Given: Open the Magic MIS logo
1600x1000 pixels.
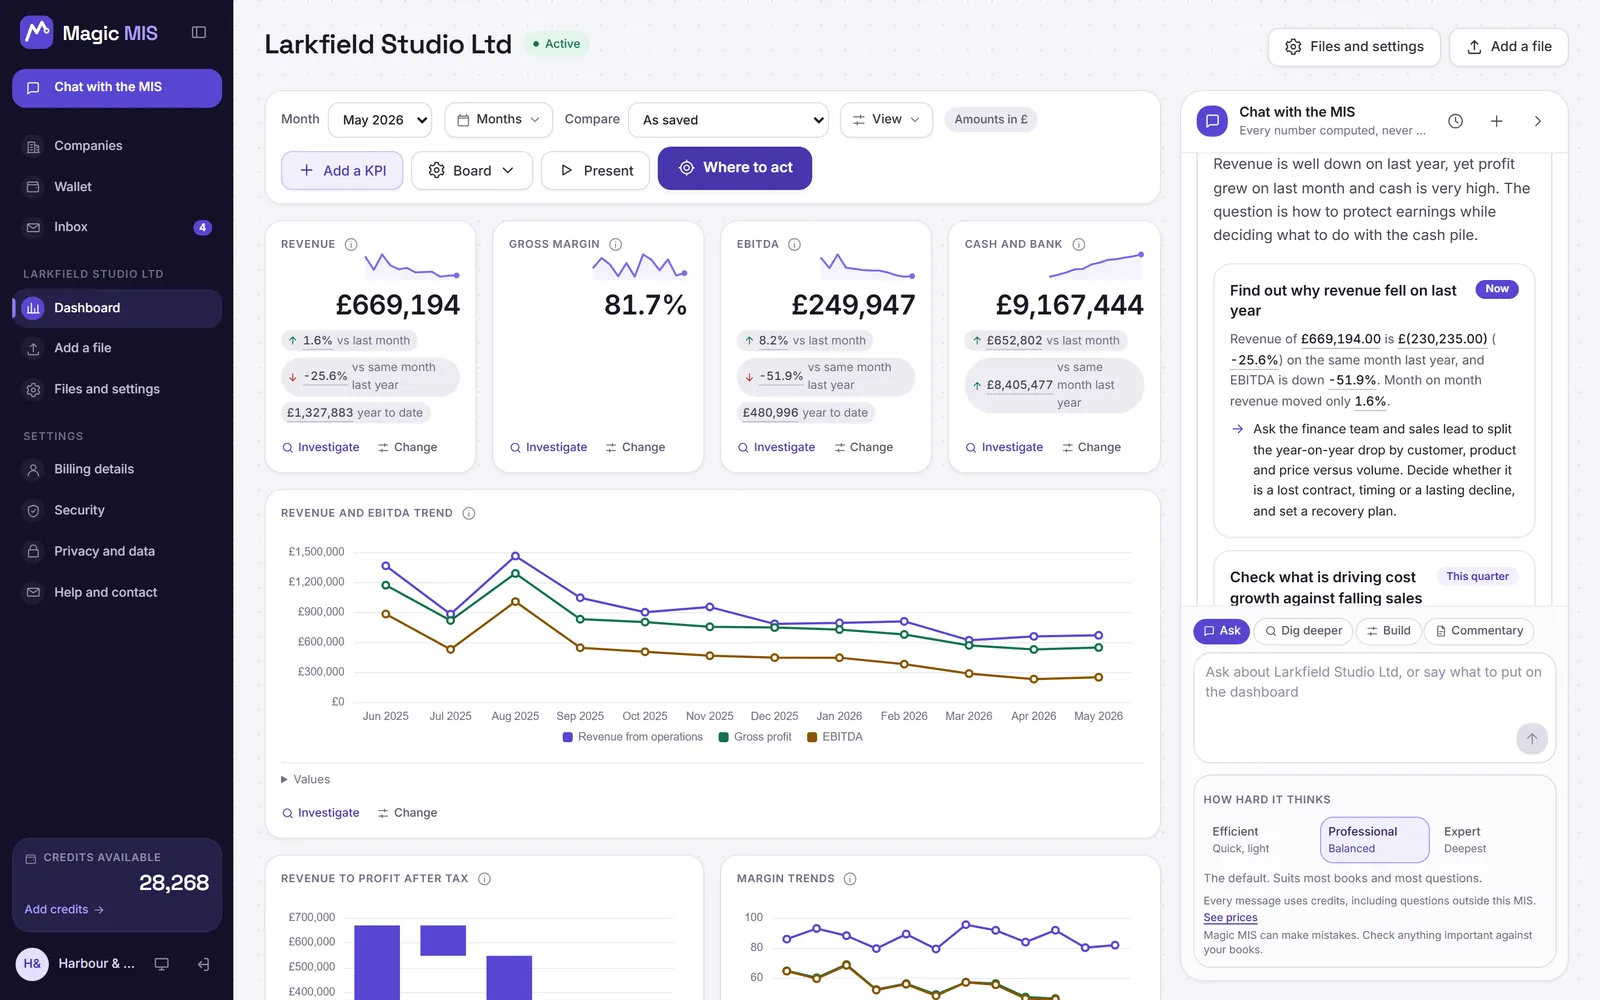Looking at the screenshot, I should coord(89,33).
